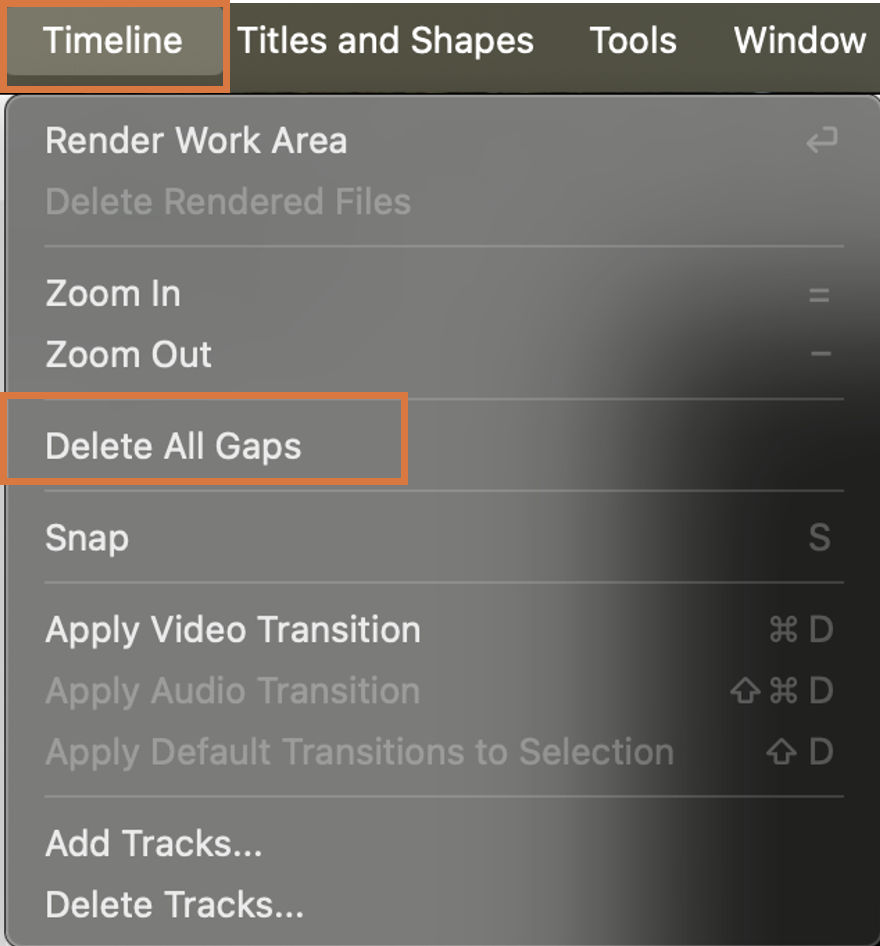Select Apply Video Transition
Viewport: 880px width, 946px height.
[x=233, y=630]
